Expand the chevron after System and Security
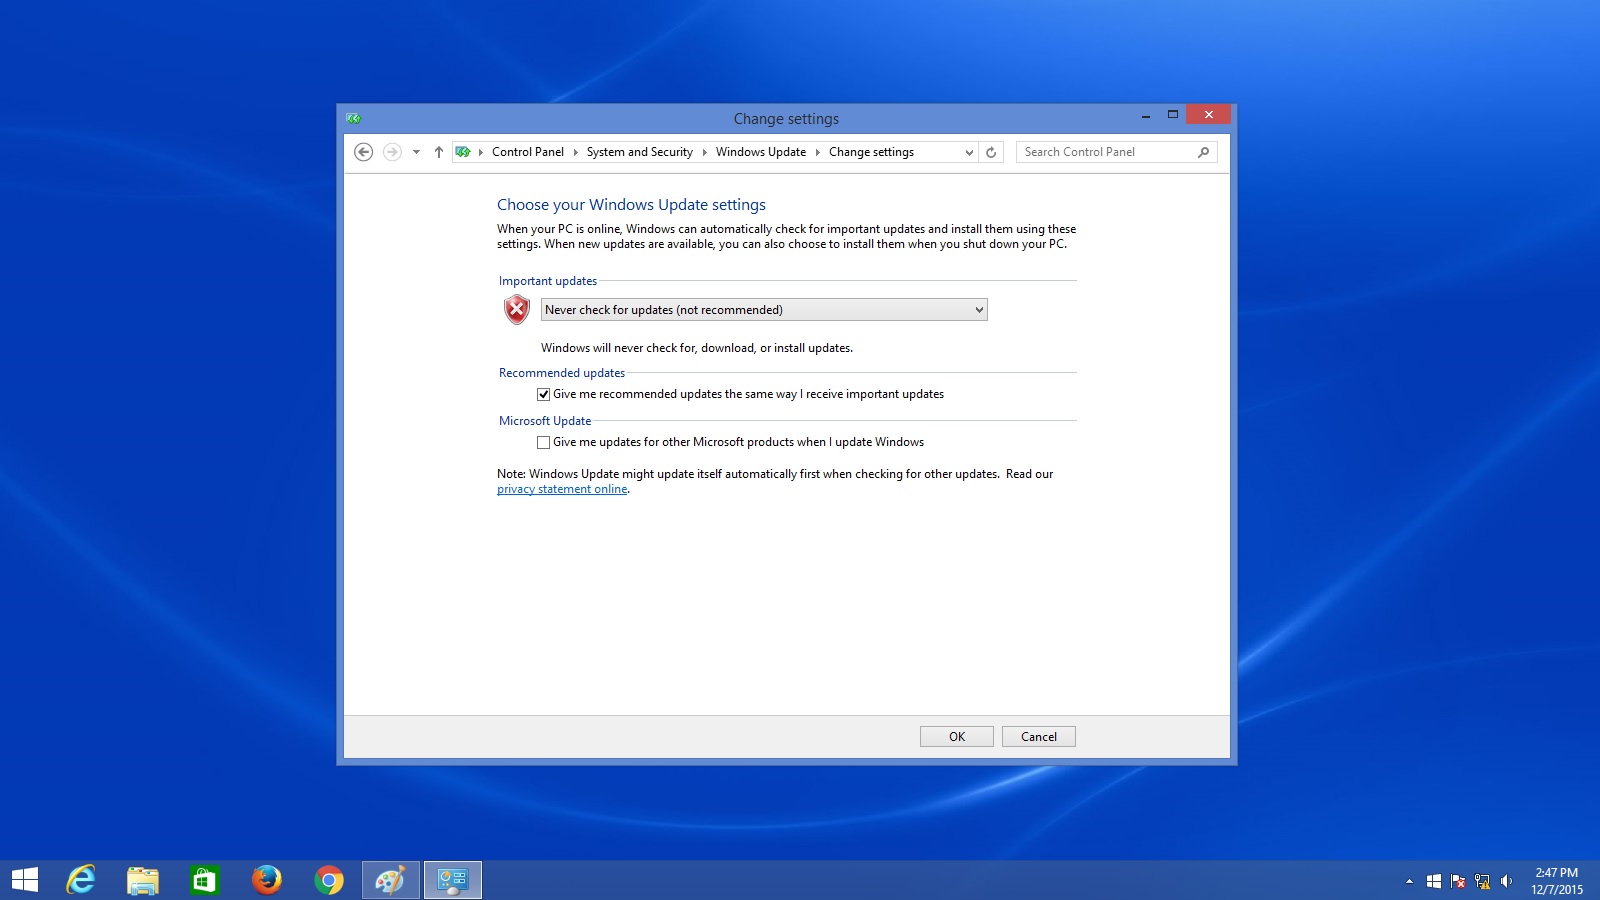The width and height of the screenshot is (1600, 900). tap(705, 152)
